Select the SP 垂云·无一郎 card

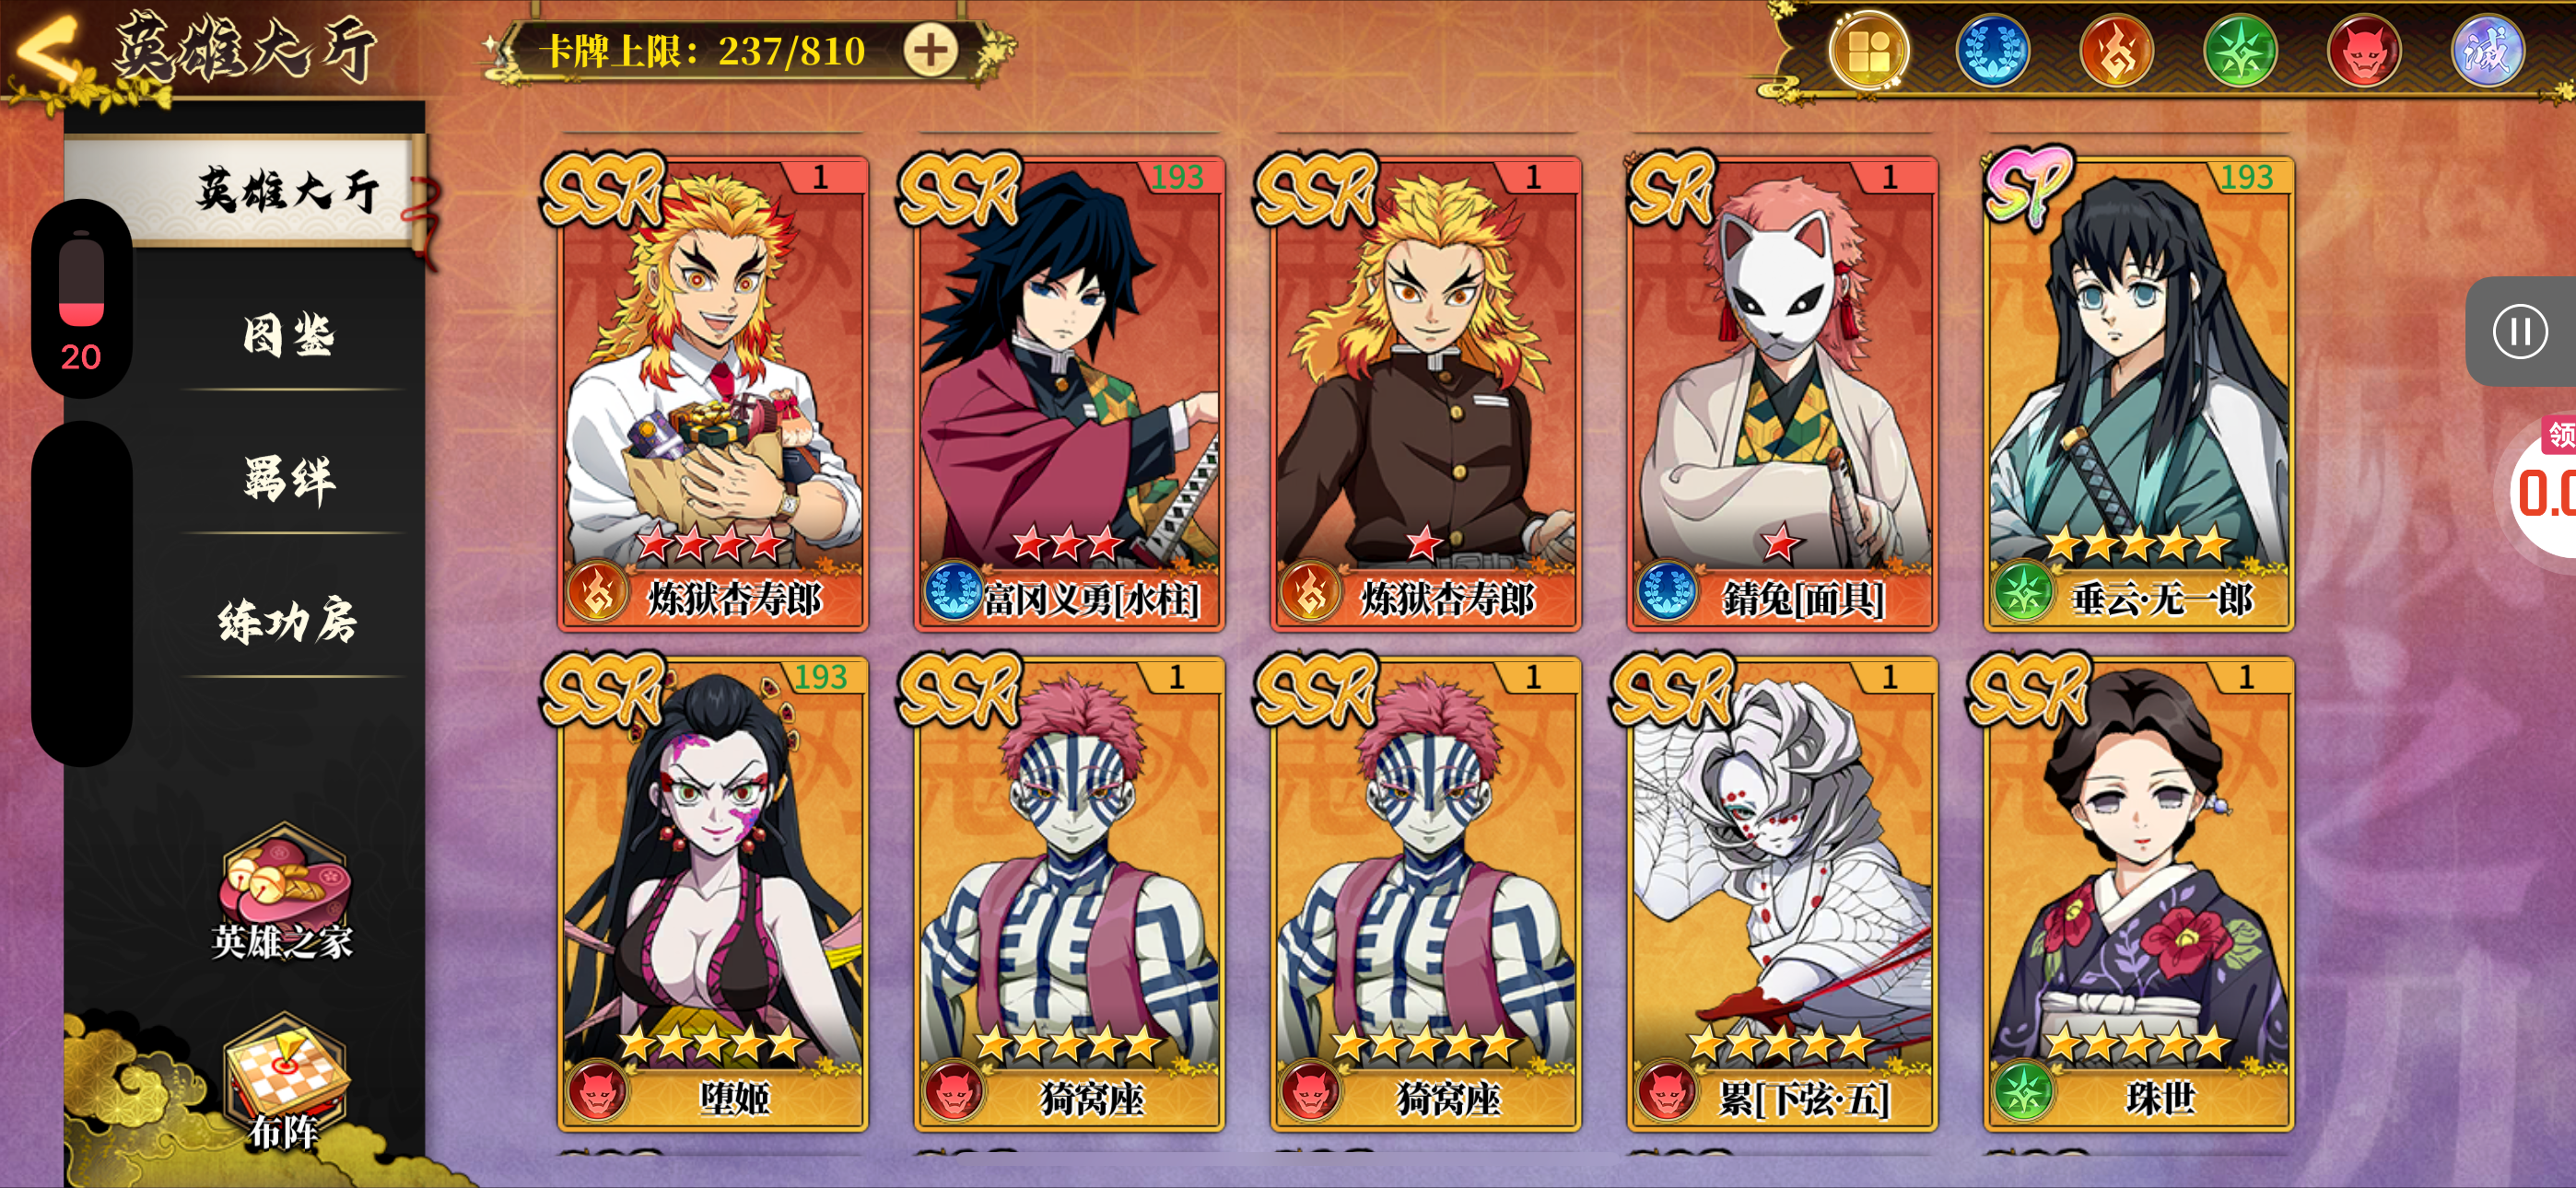point(2138,391)
